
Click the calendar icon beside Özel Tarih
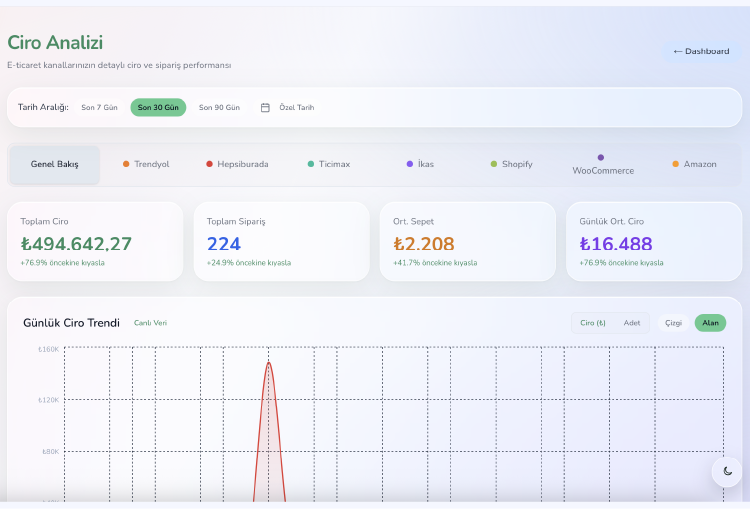click(265, 108)
